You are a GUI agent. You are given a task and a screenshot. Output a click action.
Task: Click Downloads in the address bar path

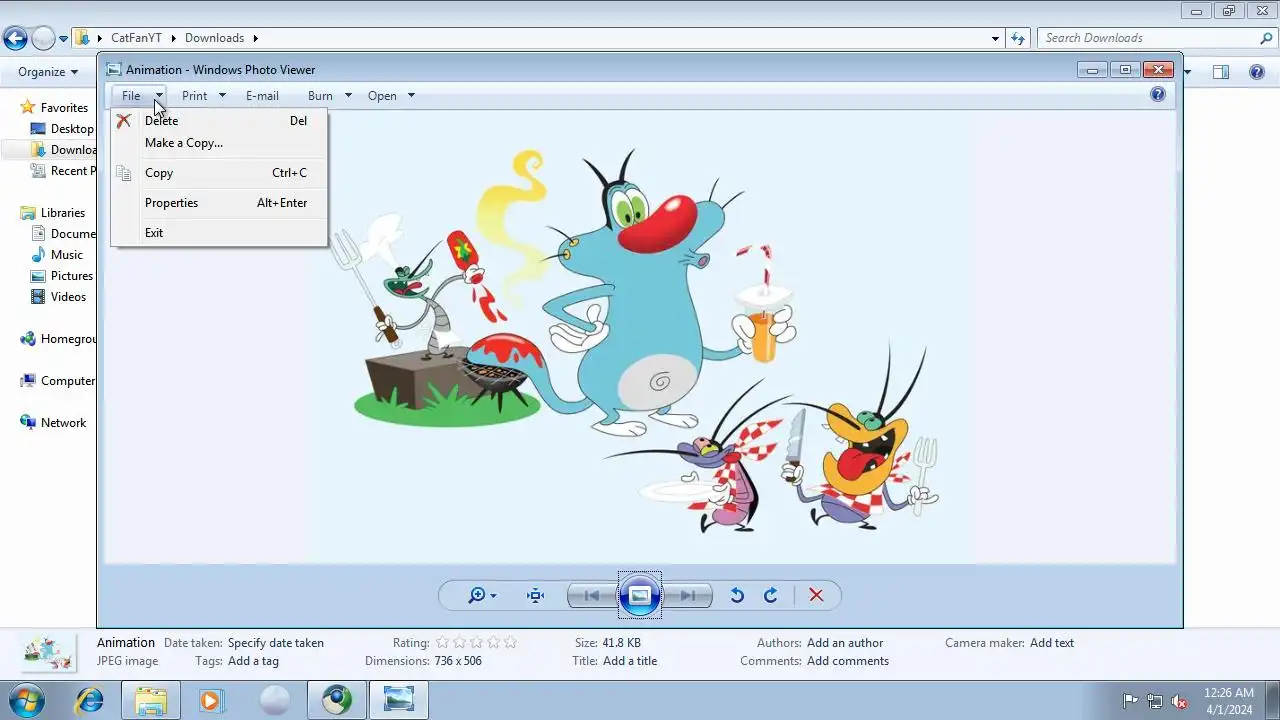point(214,38)
